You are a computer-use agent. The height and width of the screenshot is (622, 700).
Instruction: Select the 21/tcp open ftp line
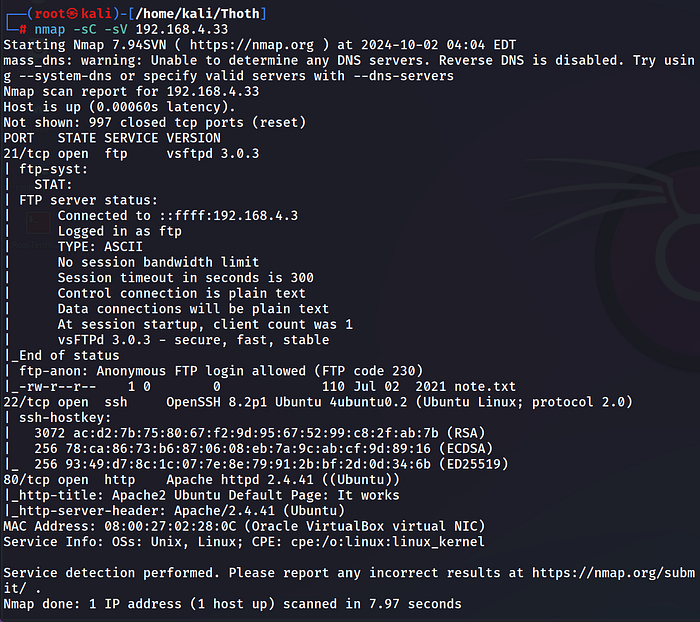(66, 153)
